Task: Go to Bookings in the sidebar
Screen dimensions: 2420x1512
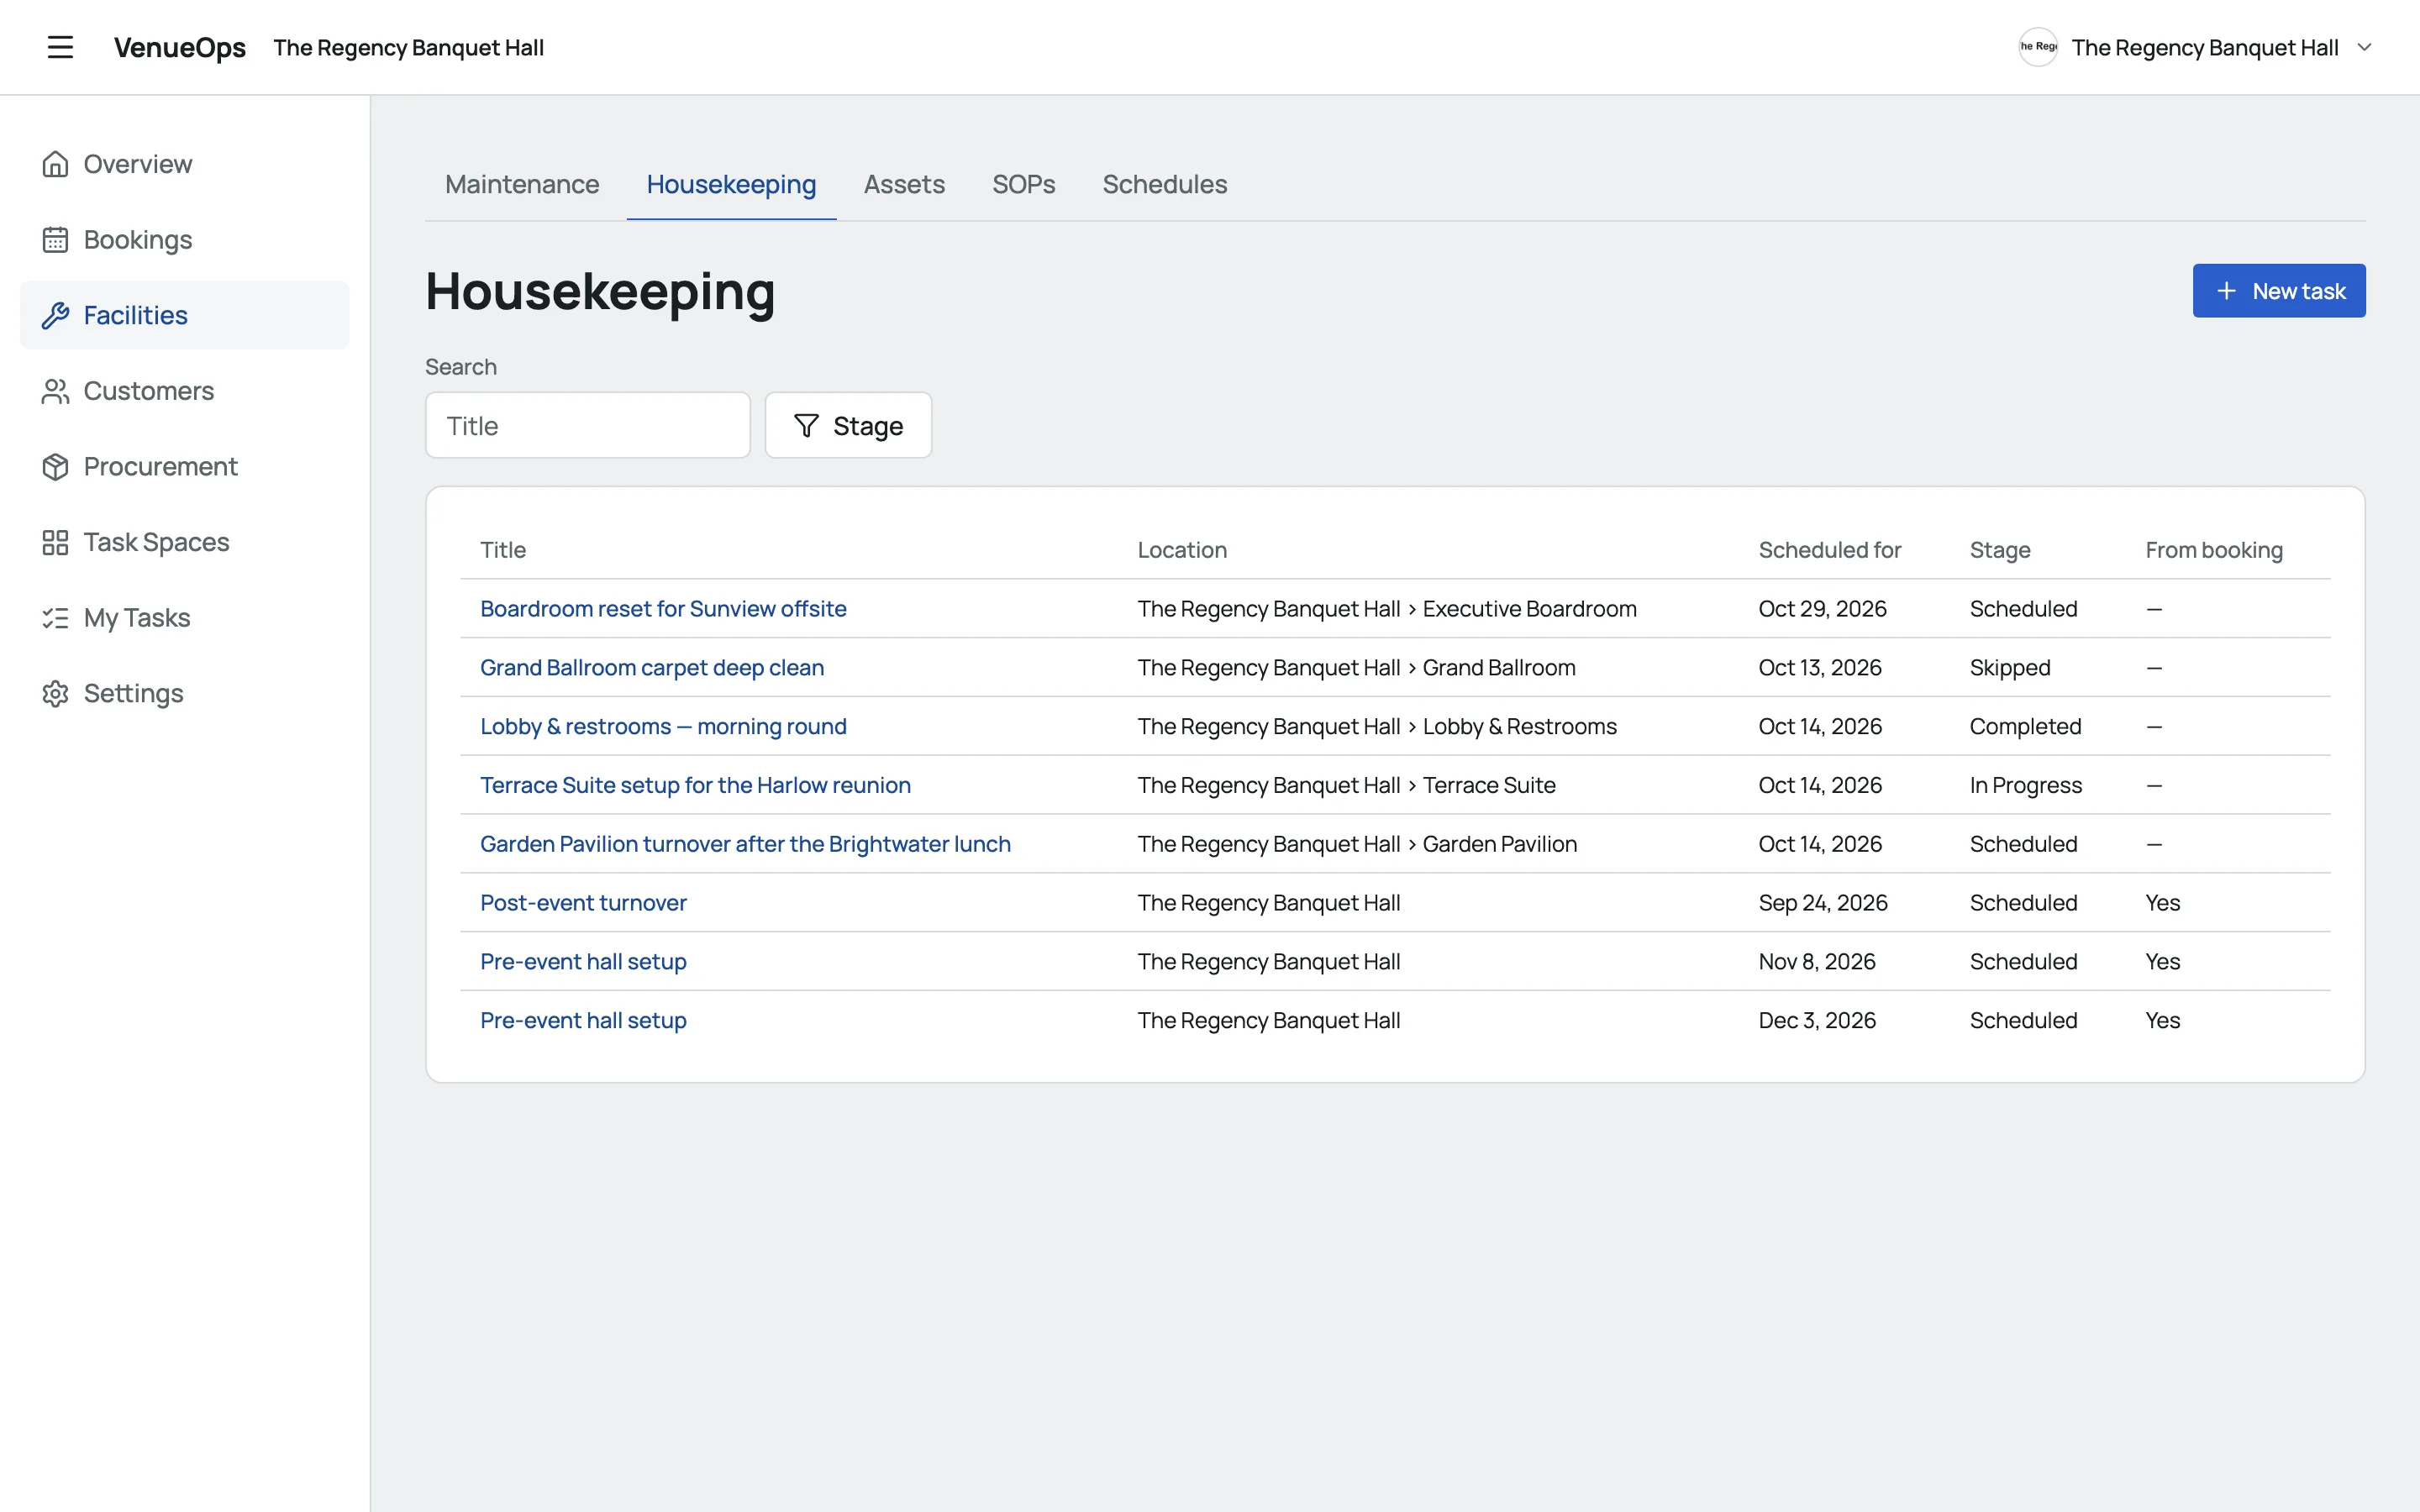Action: 185,240
